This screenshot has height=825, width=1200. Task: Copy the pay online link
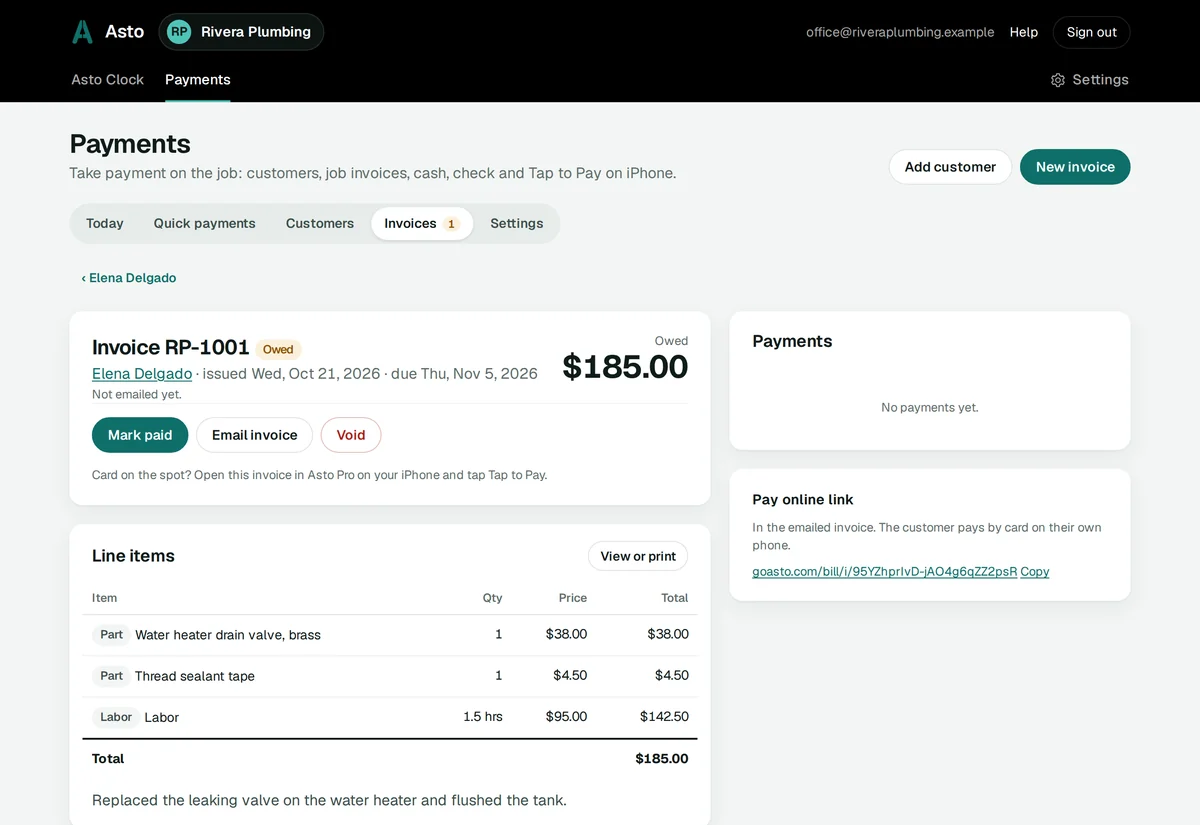coord(1035,572)
